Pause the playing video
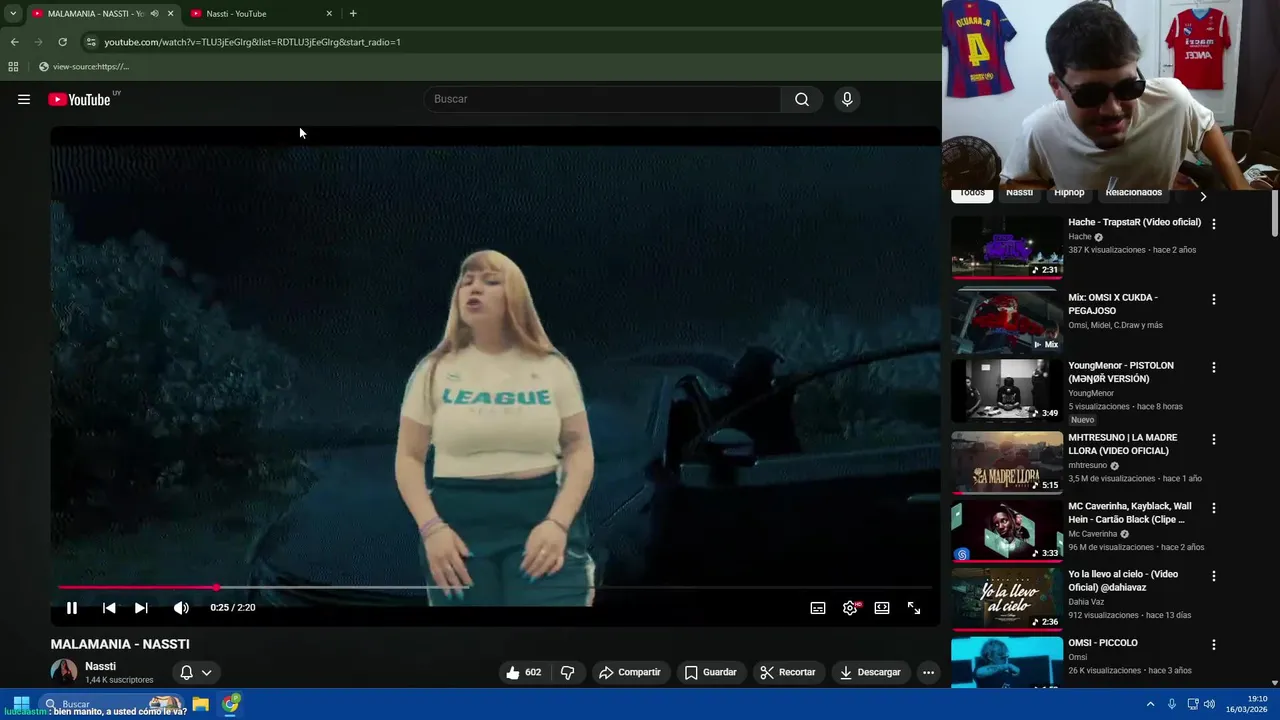Screen dimensions: 1280x720 [x=72, y=608]
